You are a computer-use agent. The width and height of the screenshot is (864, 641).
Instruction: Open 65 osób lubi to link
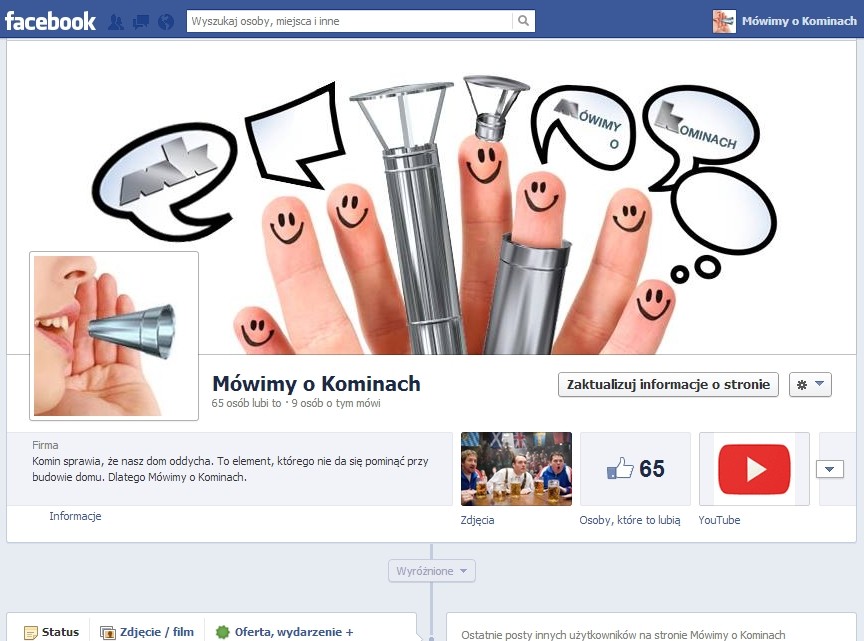[246, 403]
